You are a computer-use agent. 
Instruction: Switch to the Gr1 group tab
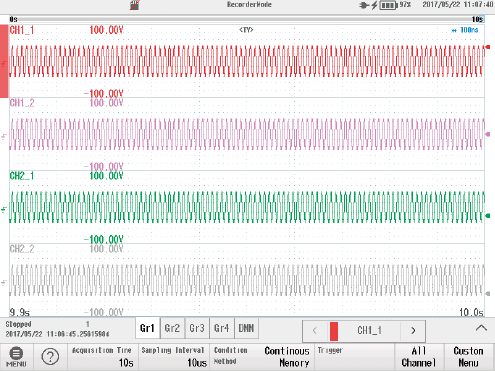[x=147, y=328]
